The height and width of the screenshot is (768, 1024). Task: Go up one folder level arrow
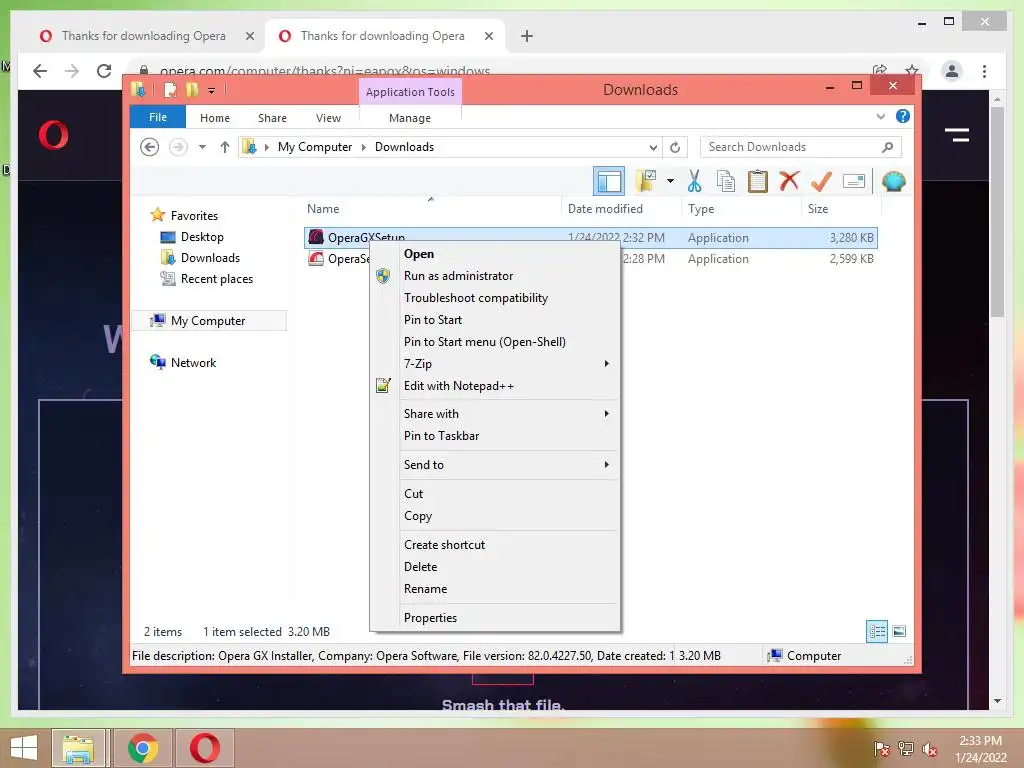point(225,147)
